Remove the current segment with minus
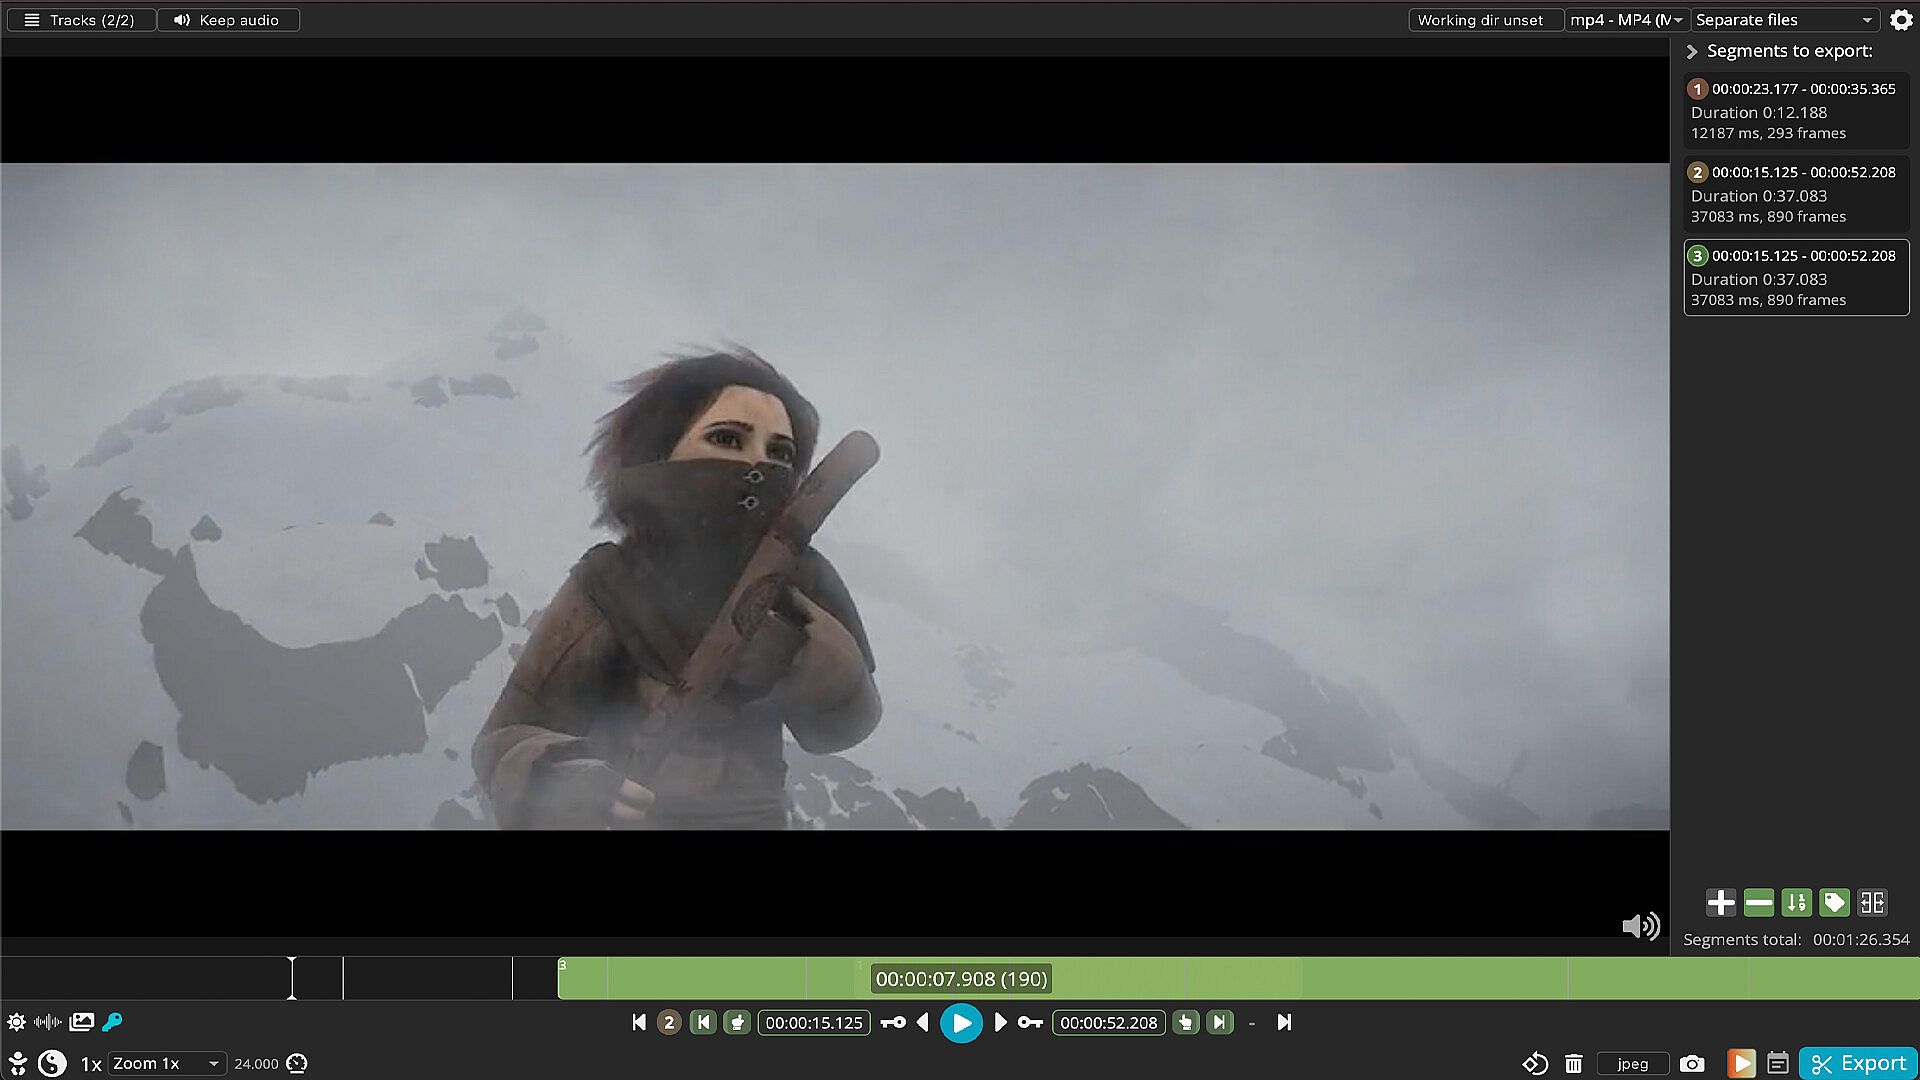The height and width of the screenshot is (1080, 1920). pyautogui.click(x=1758, y=903)
